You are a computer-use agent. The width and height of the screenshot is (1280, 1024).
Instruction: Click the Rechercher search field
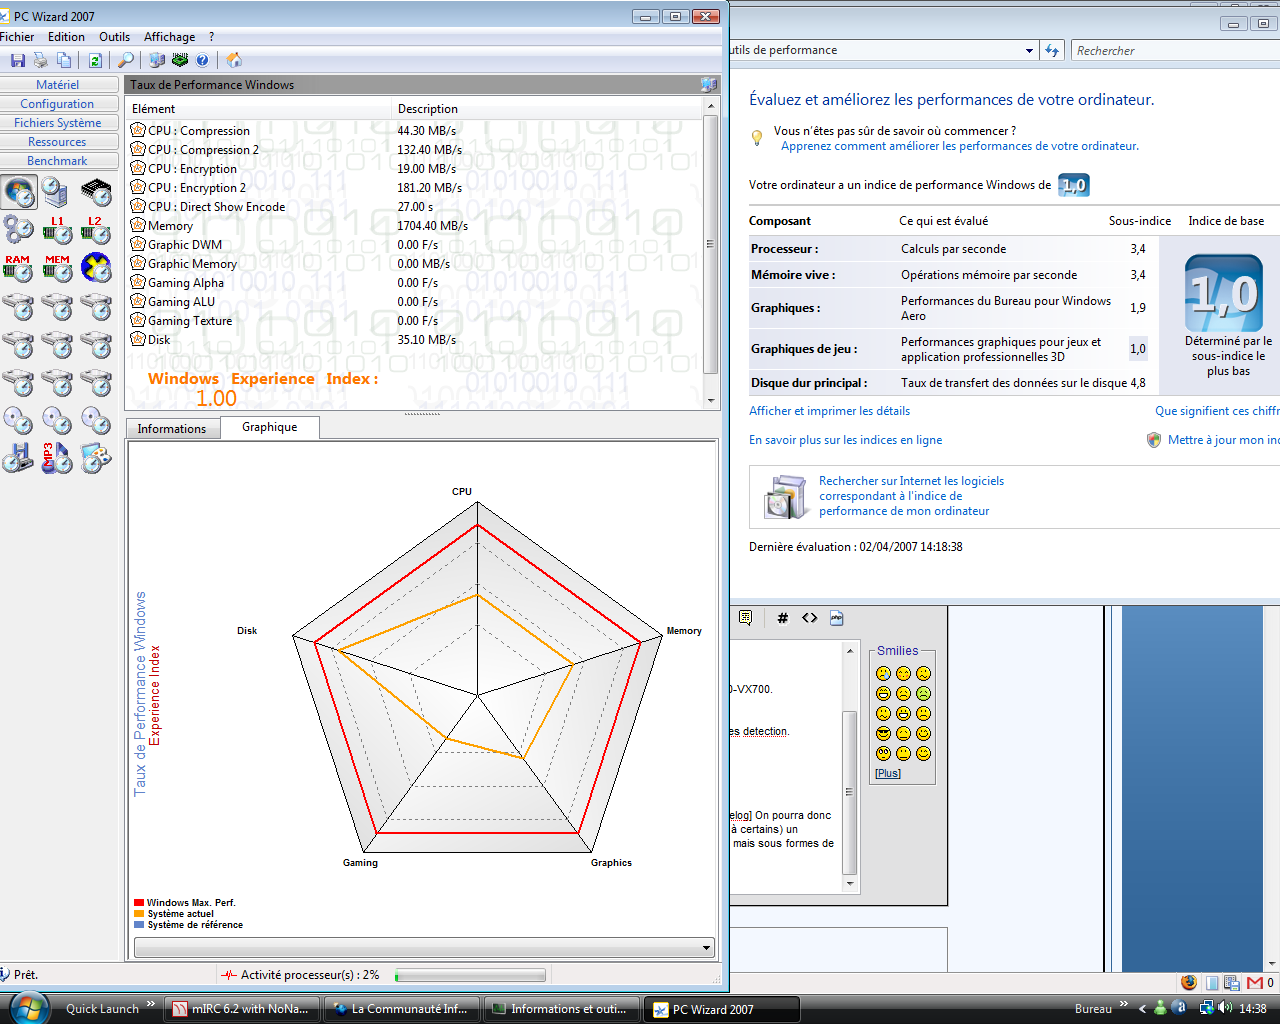[x=1170, y=51]
